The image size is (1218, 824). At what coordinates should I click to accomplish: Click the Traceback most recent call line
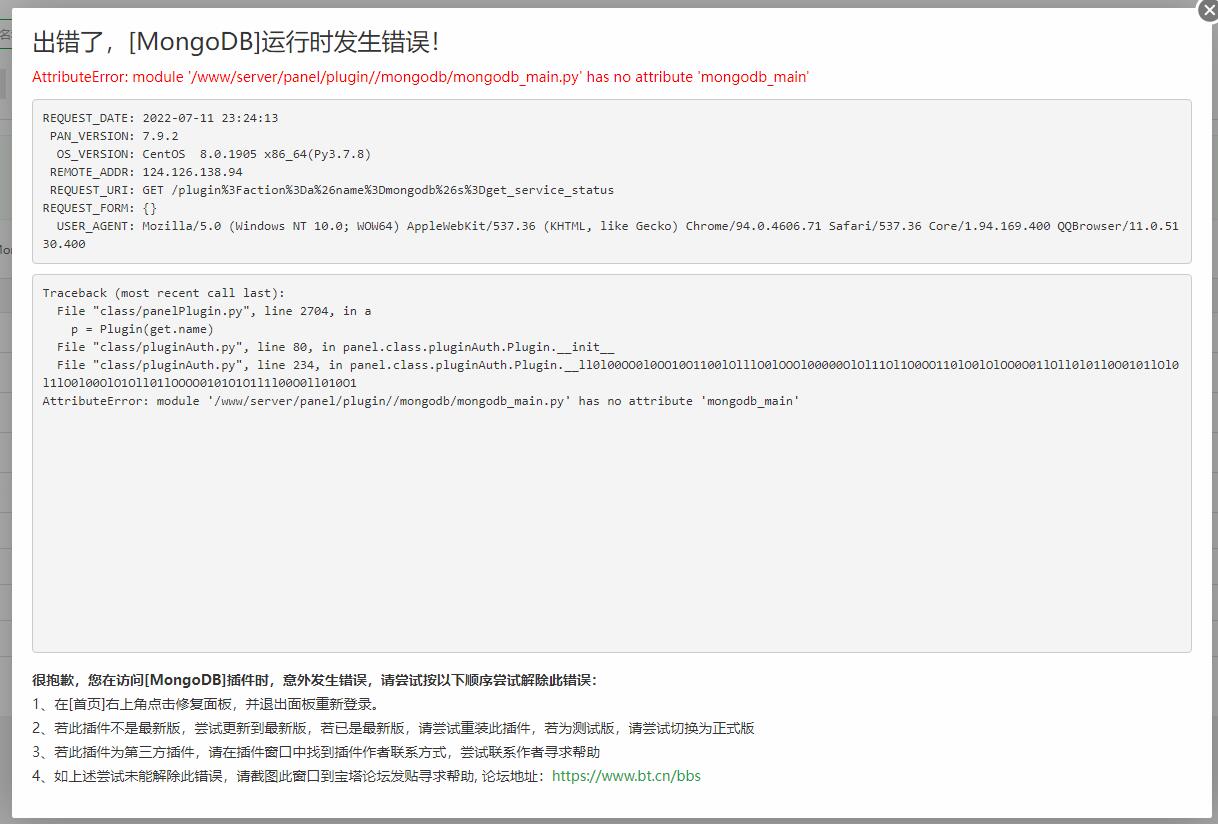(164, 293)
